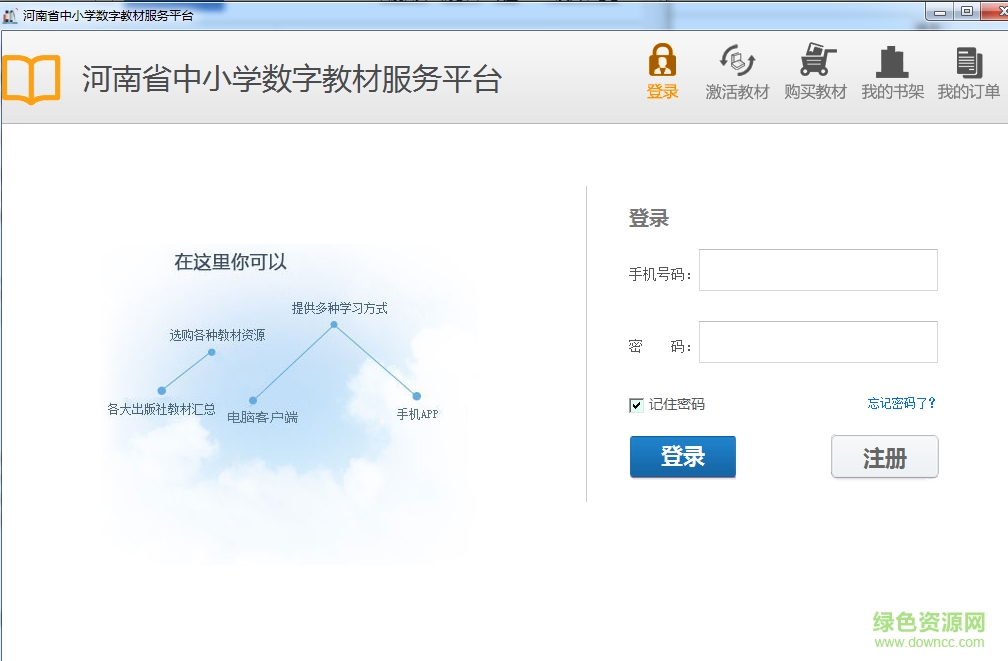Click the 注册 registration button
The image size is (1008, 661).
[884, 456]
